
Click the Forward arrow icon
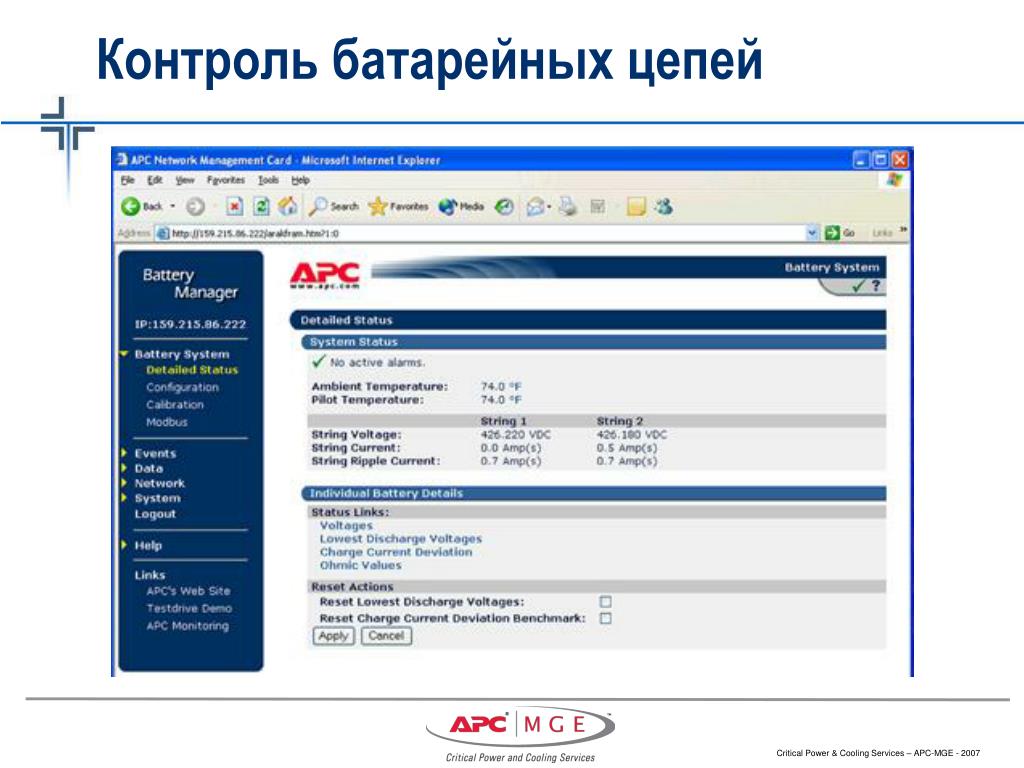(195, 207)
